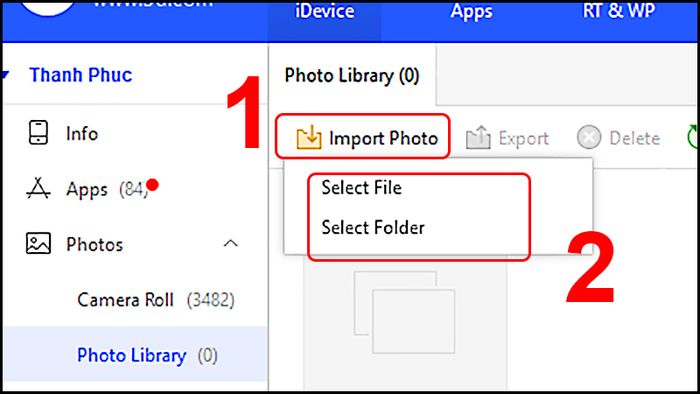
Task: Open the RT & WP tab
Action: tap(619, 11)
